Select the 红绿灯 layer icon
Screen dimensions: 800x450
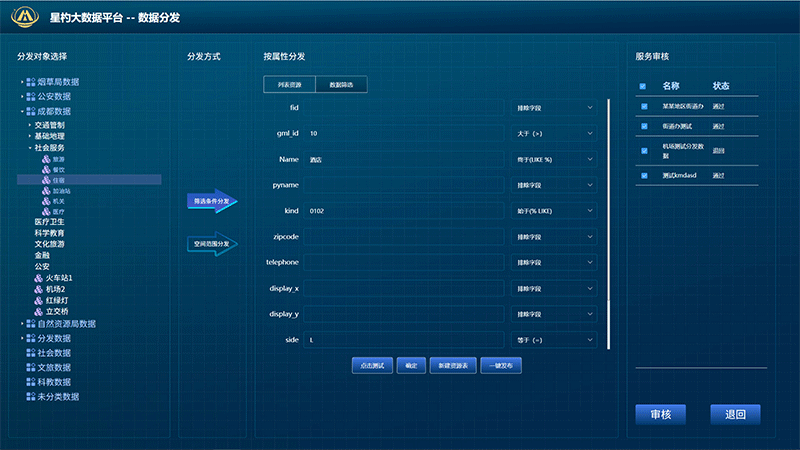tap(38, 299)
